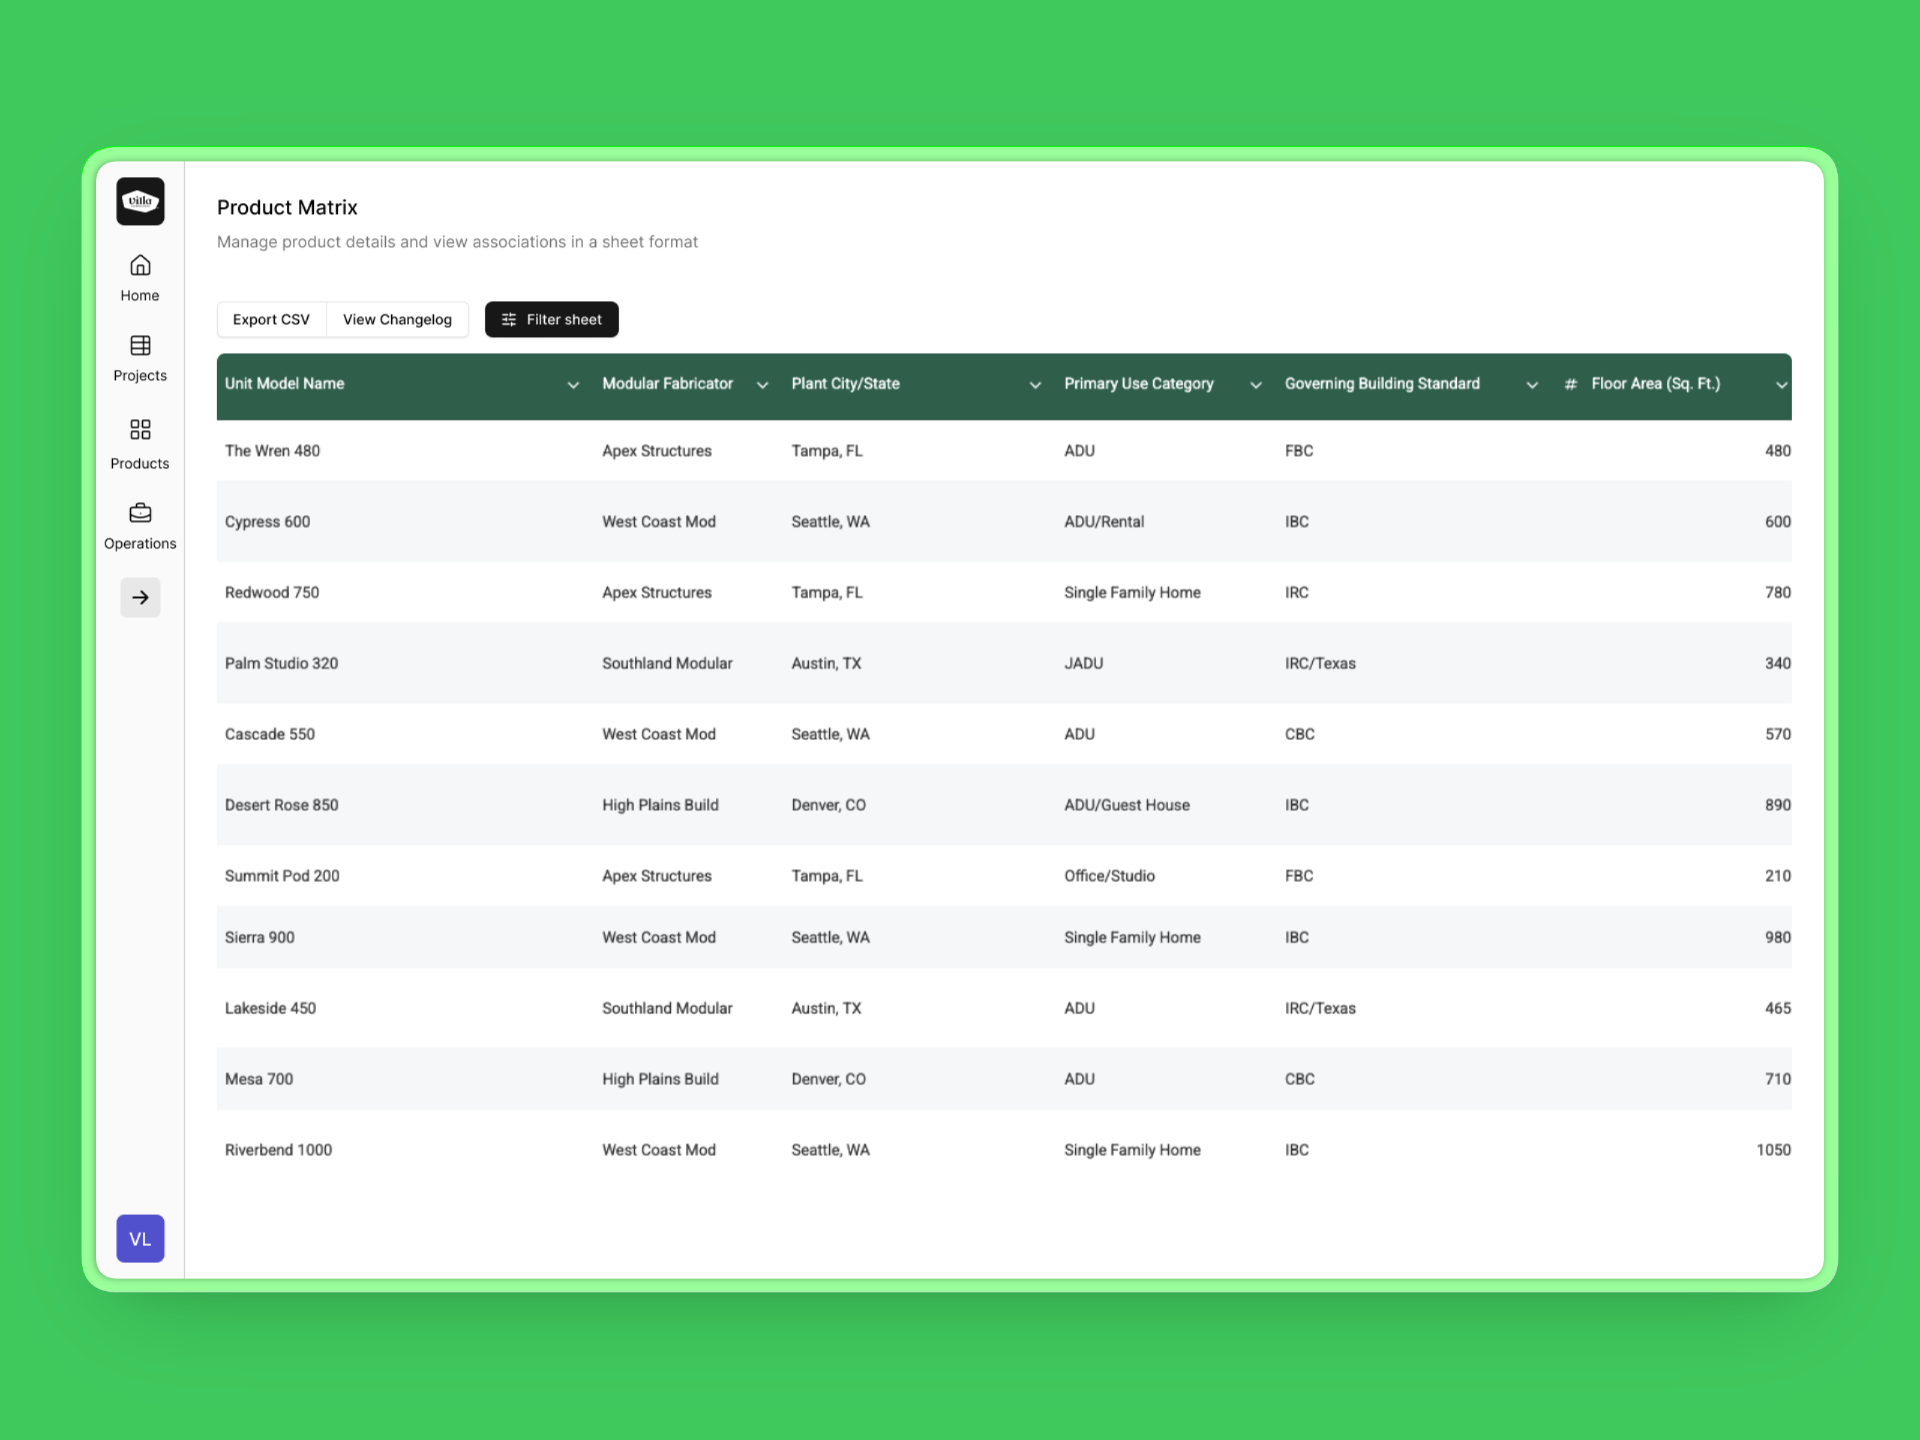Select Palm Studio 320 entry
The height and width of the screenshot is (1440, 1920).
(x=281, y=663)
